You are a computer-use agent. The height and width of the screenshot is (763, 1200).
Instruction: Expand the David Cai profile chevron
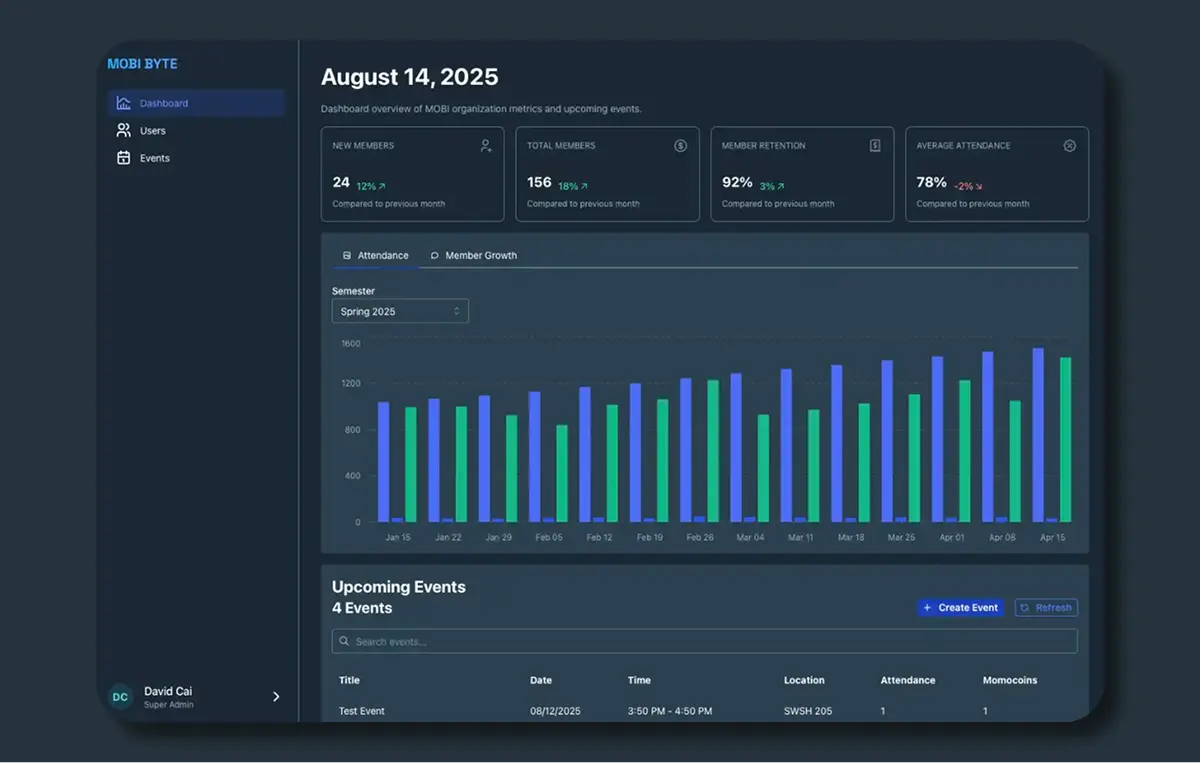(276, 697)
